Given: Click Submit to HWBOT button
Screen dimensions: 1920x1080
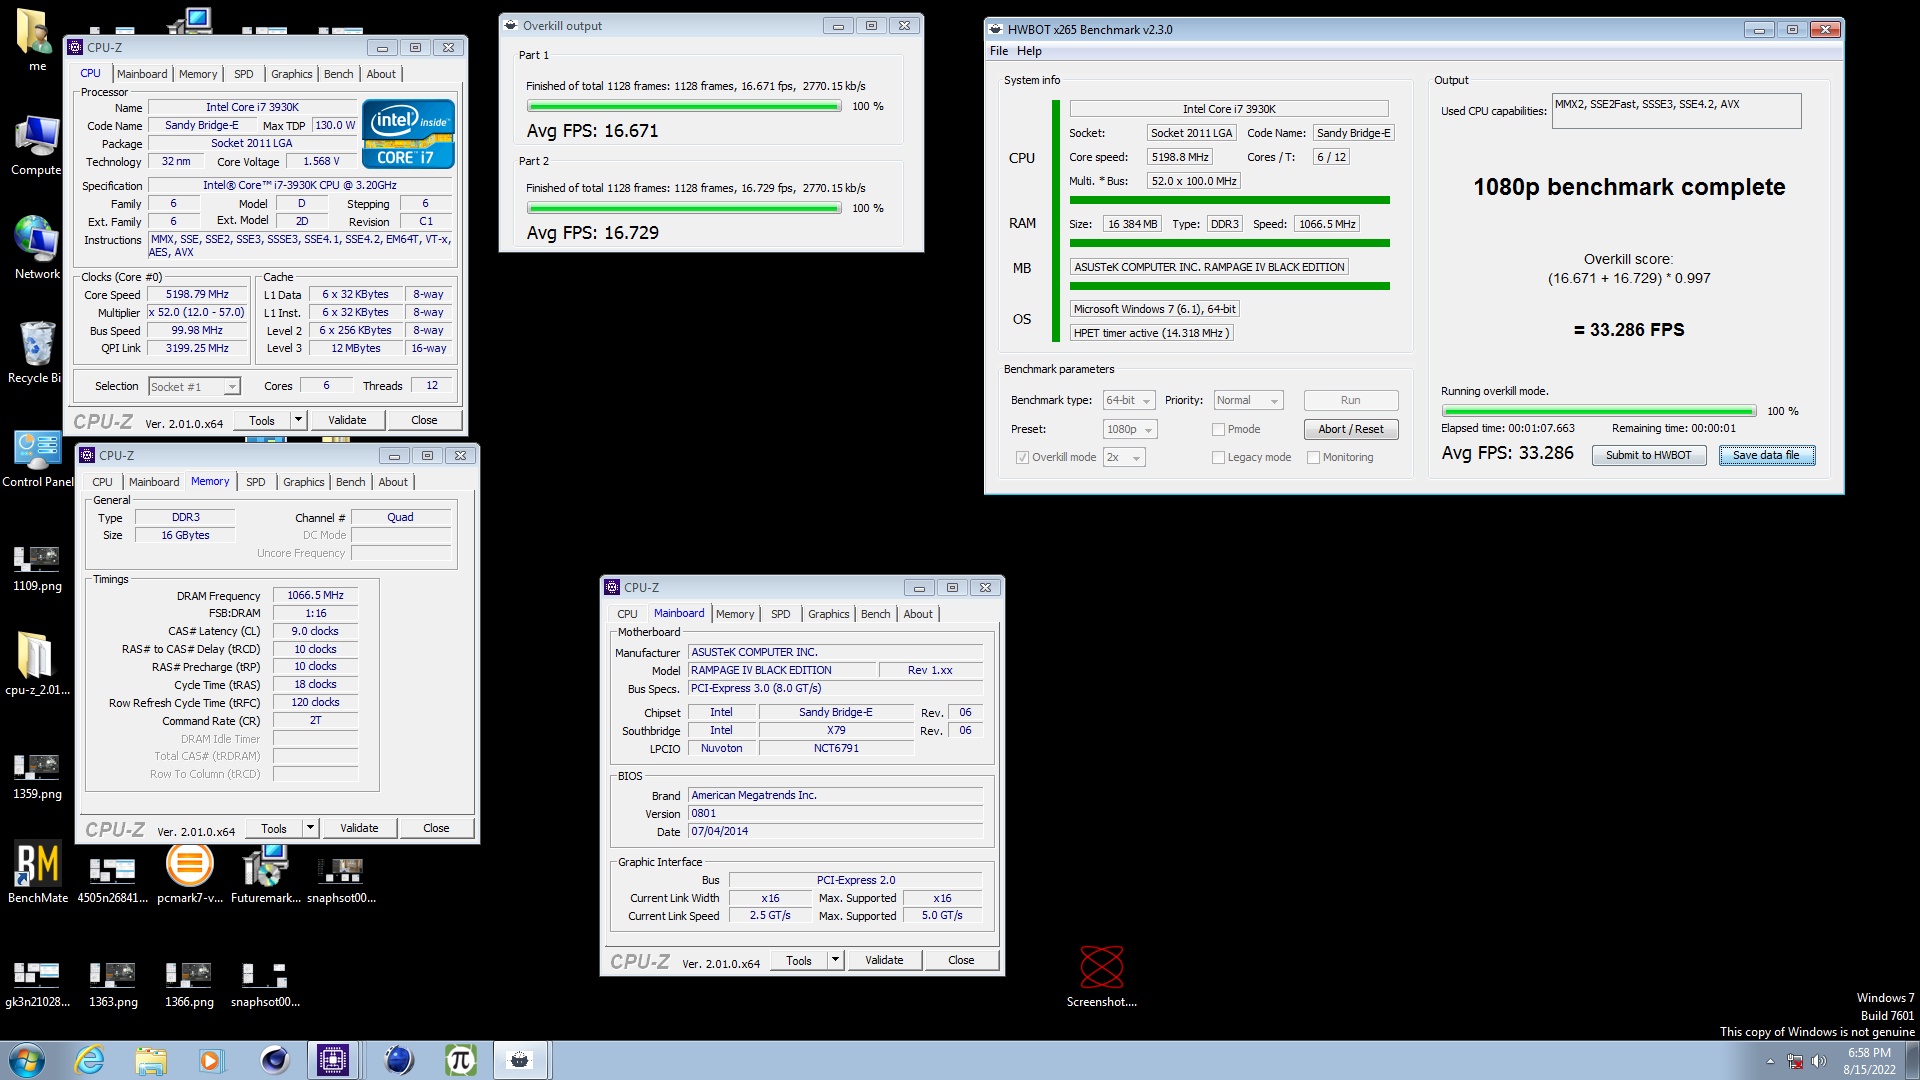Looking at the screenshot, I should (x=1648, y=455).
